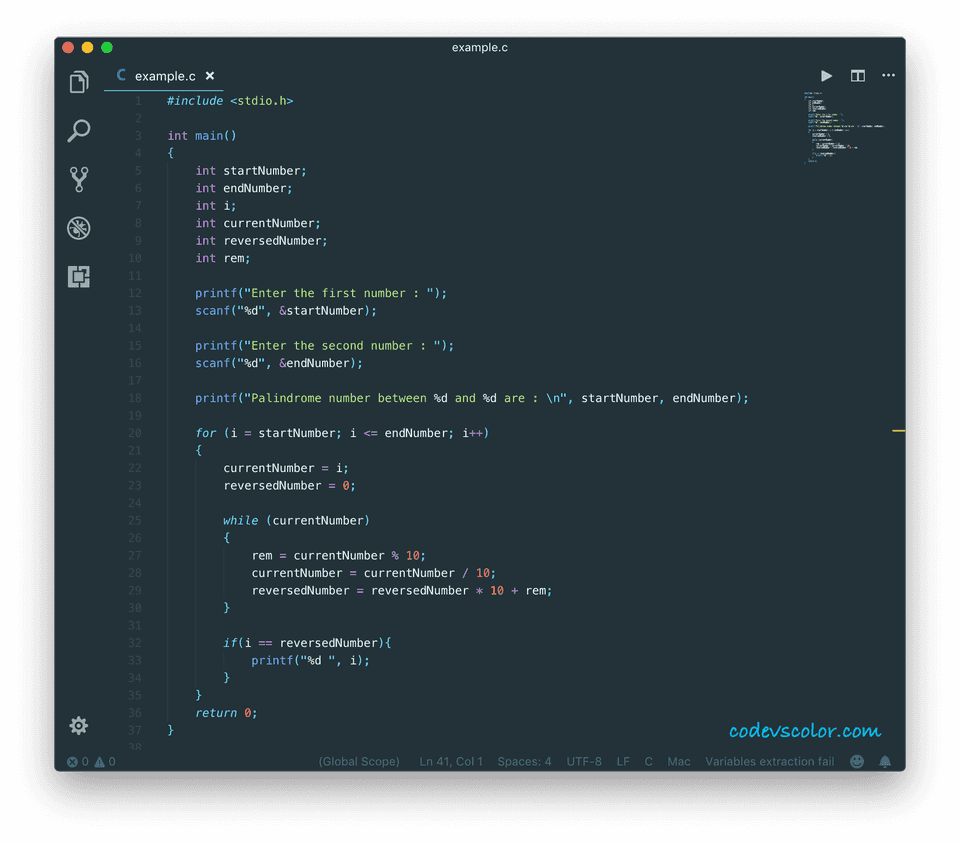Change language mode from C
The width and height of the screenshot is (960, 843).
pos(648,761)
